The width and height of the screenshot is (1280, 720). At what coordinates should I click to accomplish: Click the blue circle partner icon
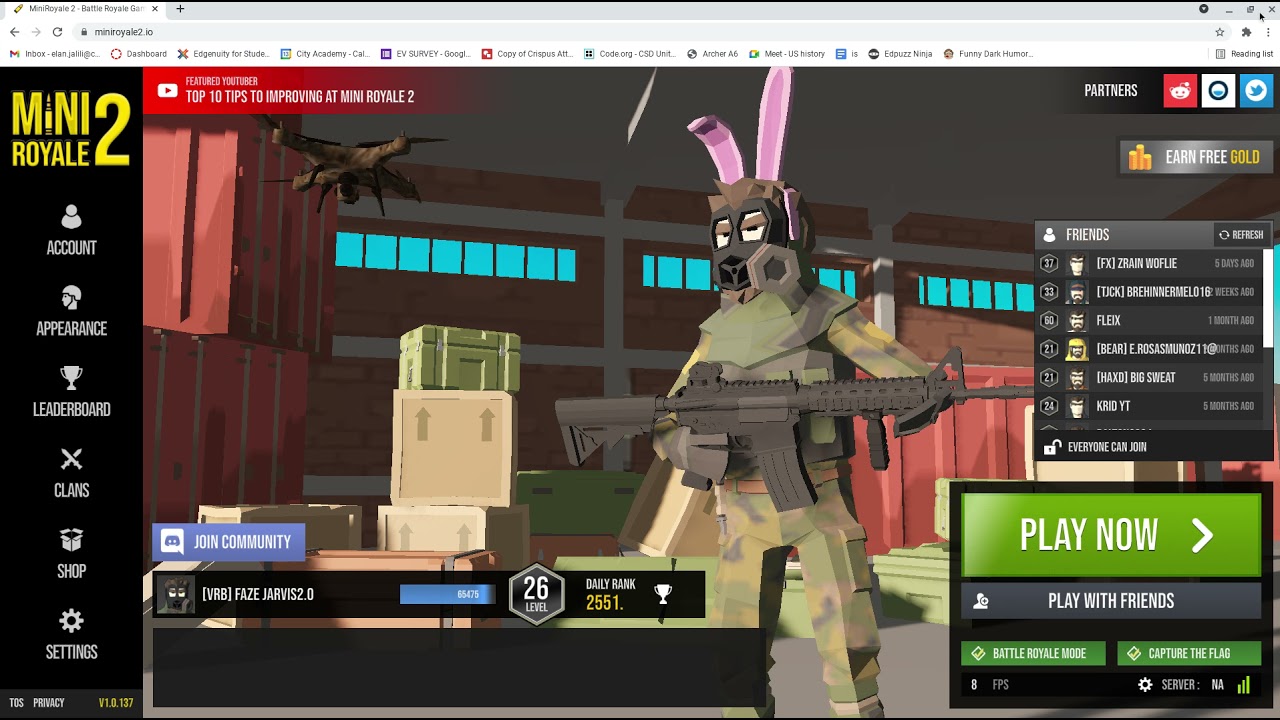point(1218,91)
